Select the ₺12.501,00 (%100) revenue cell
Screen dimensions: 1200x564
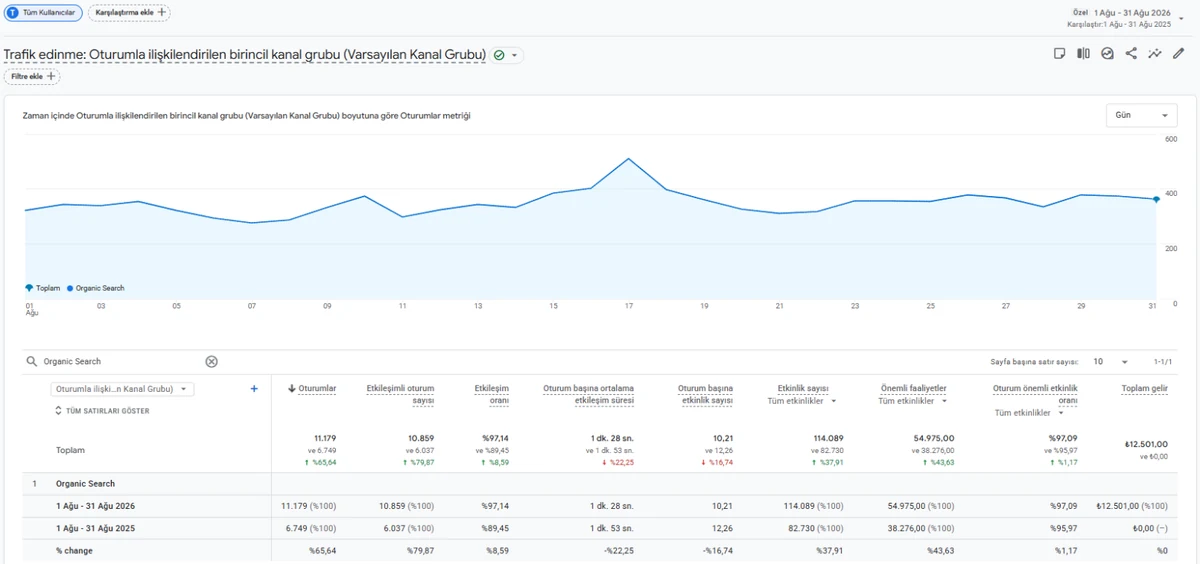[x=1132, y=506]
